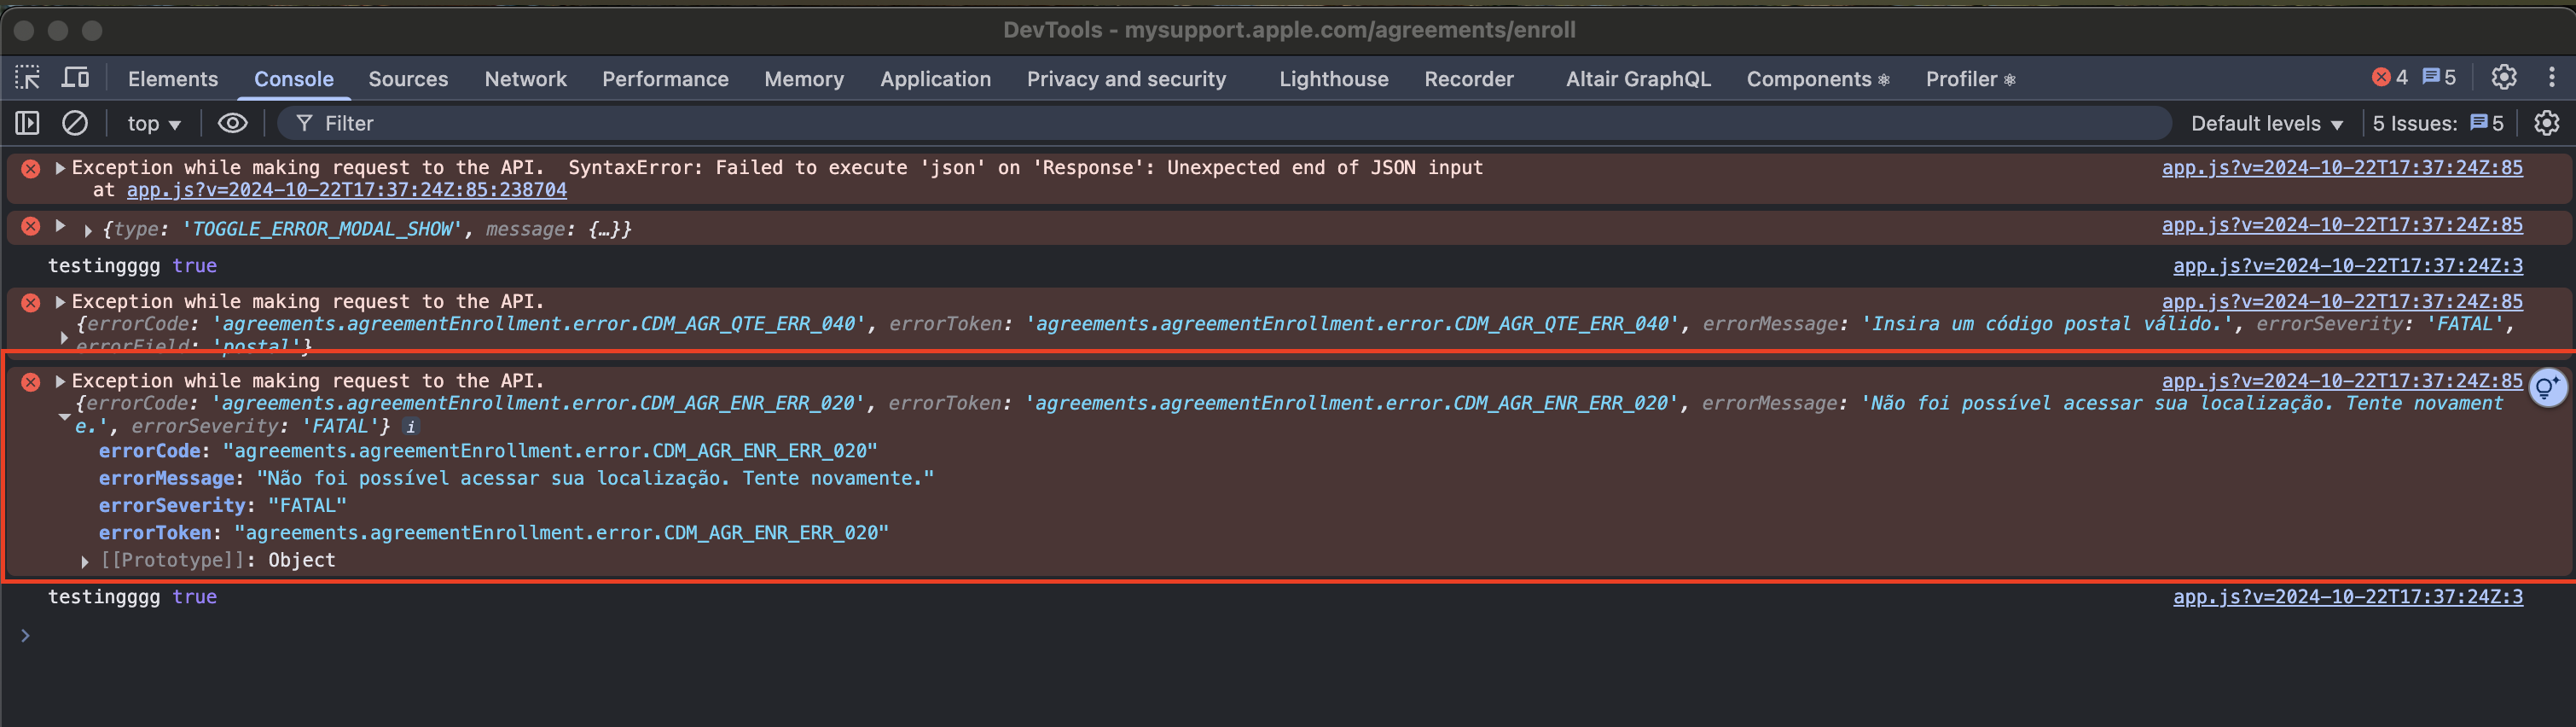Open DevTools settings gear in tab bar
This screenshot has width=2576, height=727.
2503,77
